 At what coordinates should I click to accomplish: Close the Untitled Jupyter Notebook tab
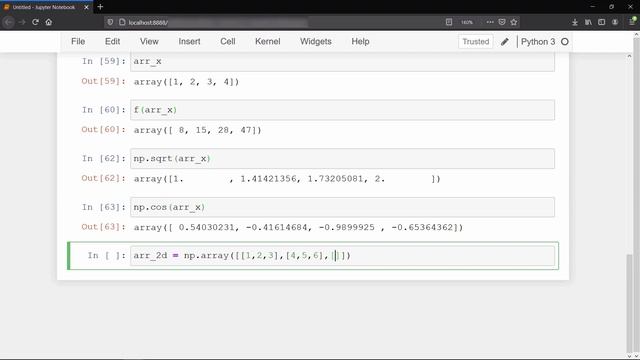click(86, 7)
